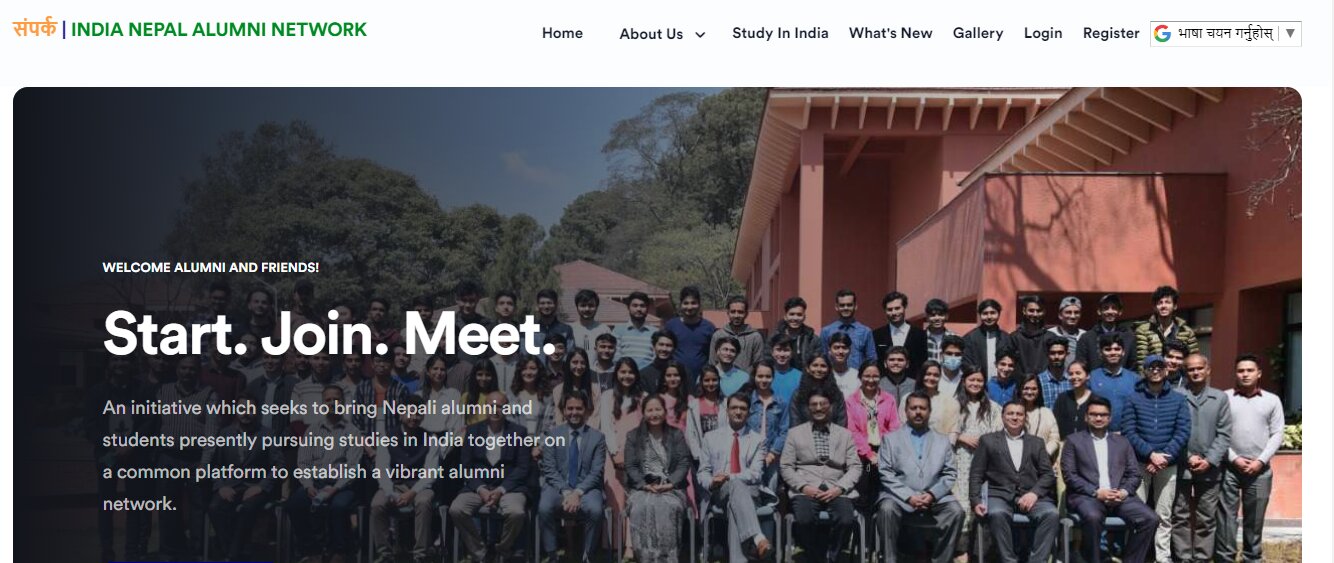Open the About Us menu
Viewport: 1334px width, 563px height.
click(x=651, y=34)
